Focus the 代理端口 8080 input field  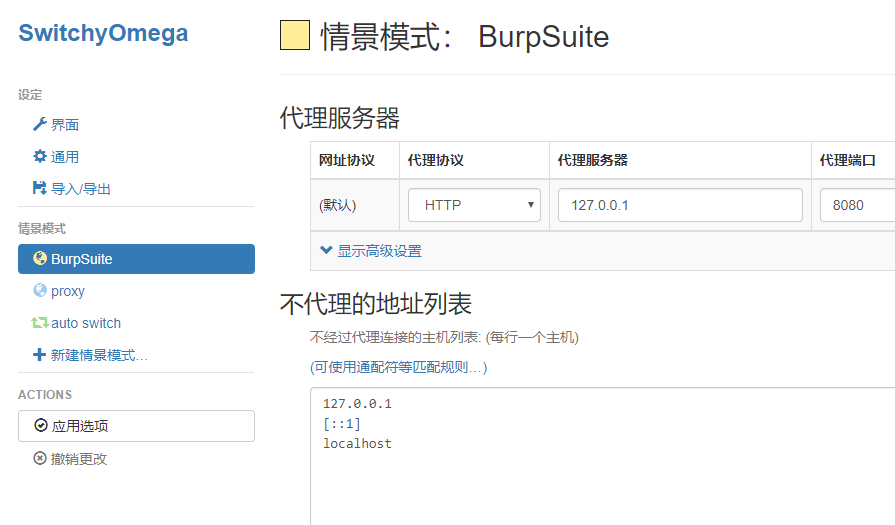(857, 205)
